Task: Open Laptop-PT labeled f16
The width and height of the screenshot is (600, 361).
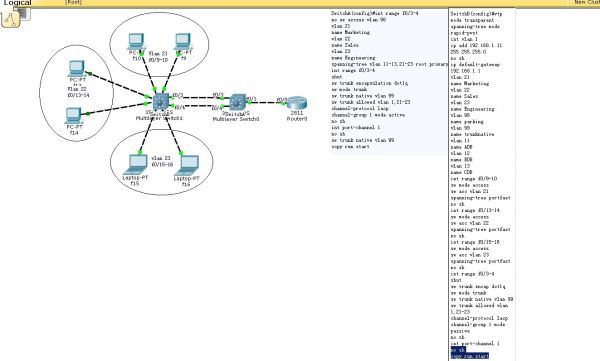Action: (187, 166)
